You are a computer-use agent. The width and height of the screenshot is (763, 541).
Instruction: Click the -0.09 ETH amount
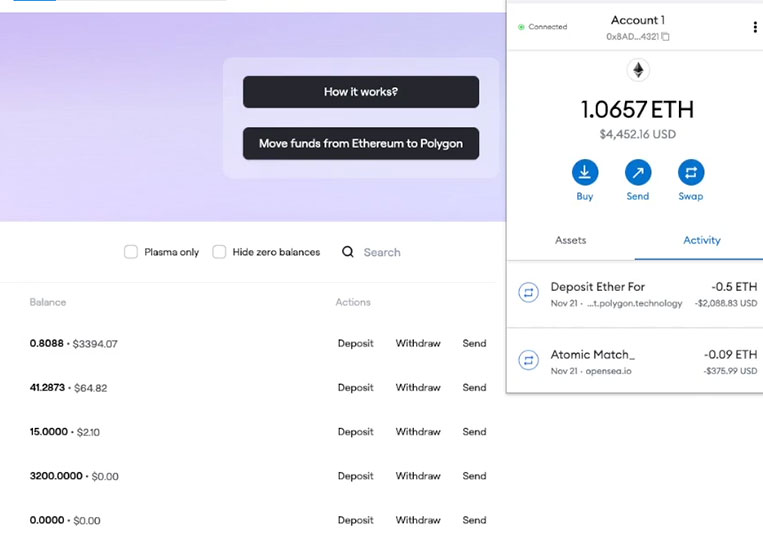(x=730, y=355)
